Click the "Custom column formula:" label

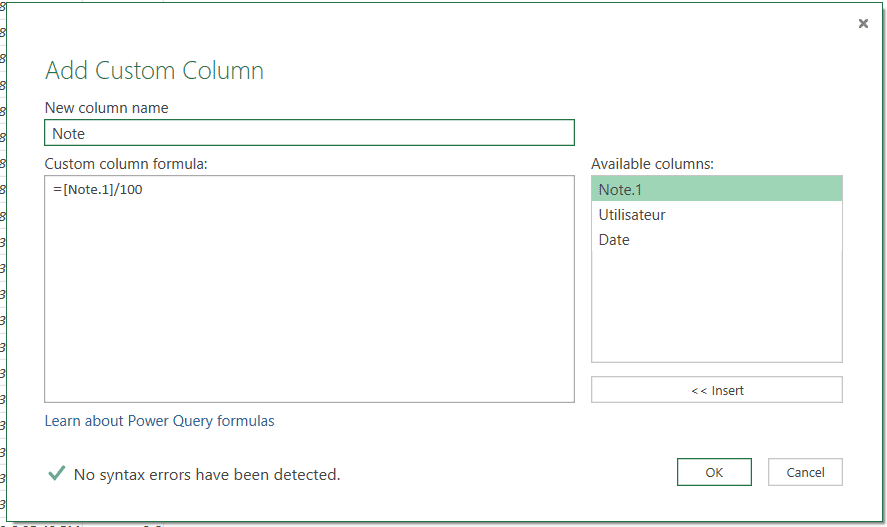pyautogui.click(x=125, y=163)
